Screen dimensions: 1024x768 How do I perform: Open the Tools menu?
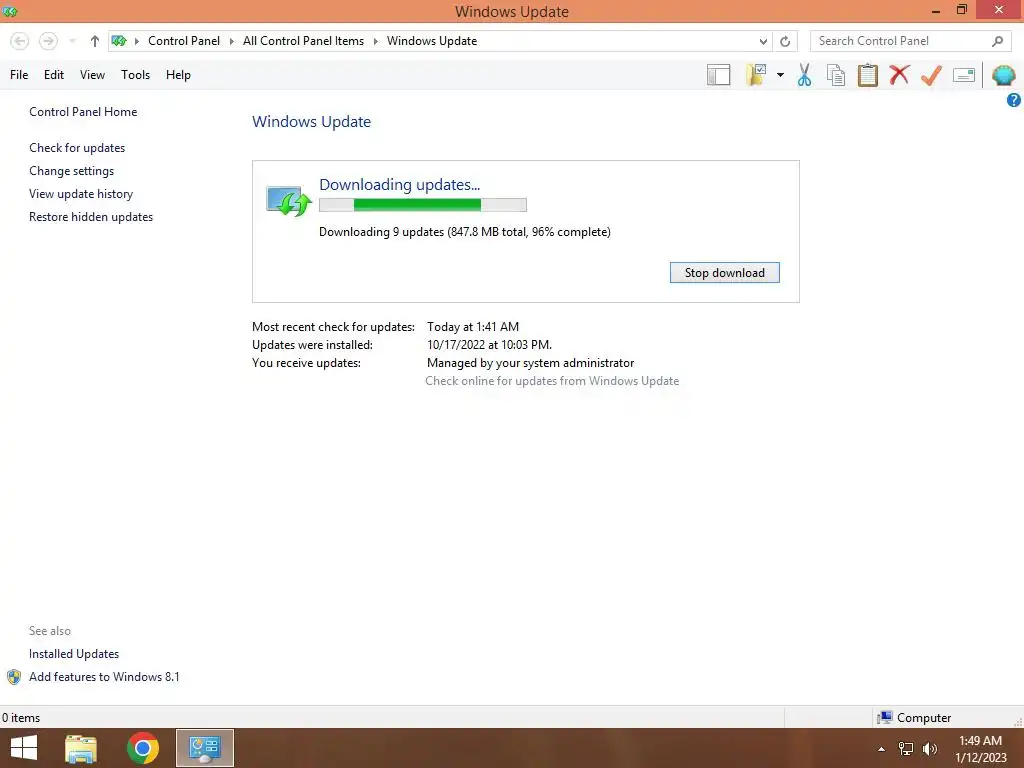pos(135,74)
